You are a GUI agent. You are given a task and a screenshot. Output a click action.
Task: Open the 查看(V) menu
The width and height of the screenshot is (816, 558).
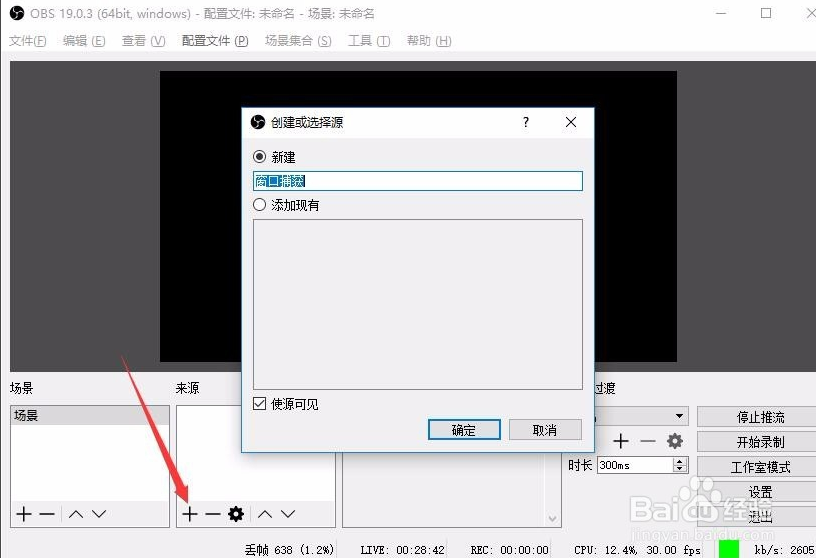(x=143, y=41)
